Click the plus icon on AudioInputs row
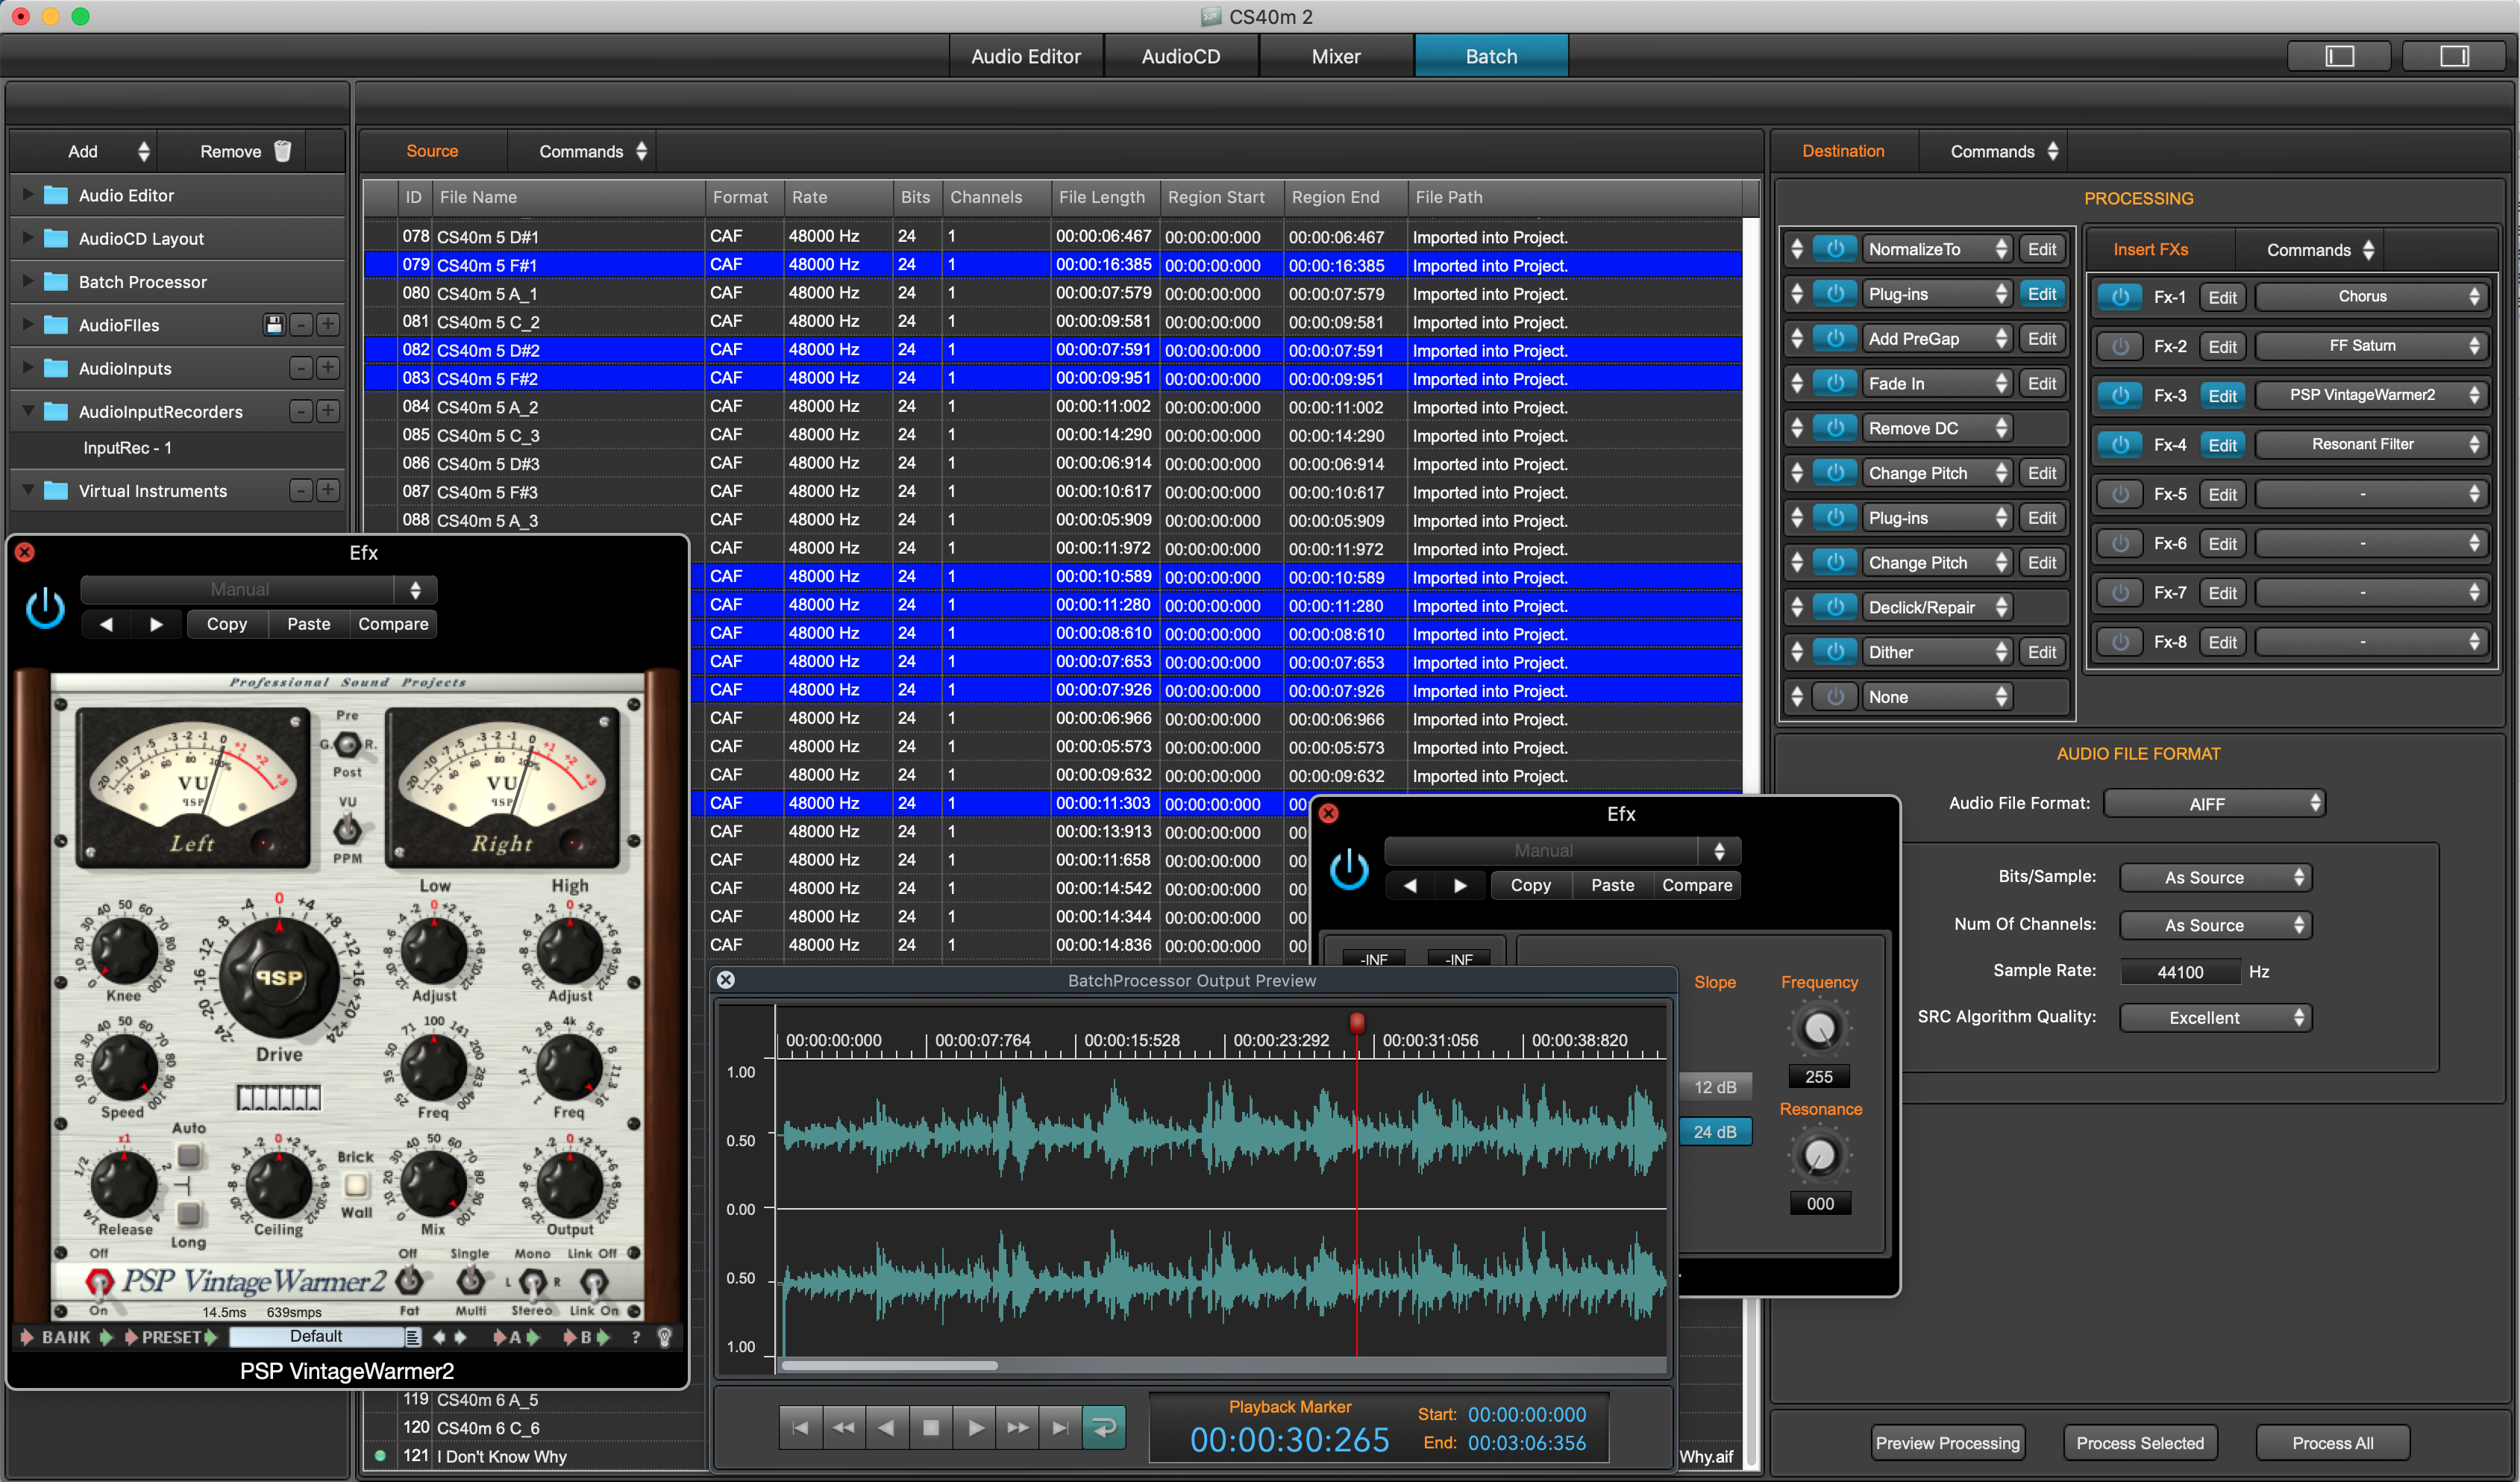This screenshot has width=2520, height=1482. (327, 368)
